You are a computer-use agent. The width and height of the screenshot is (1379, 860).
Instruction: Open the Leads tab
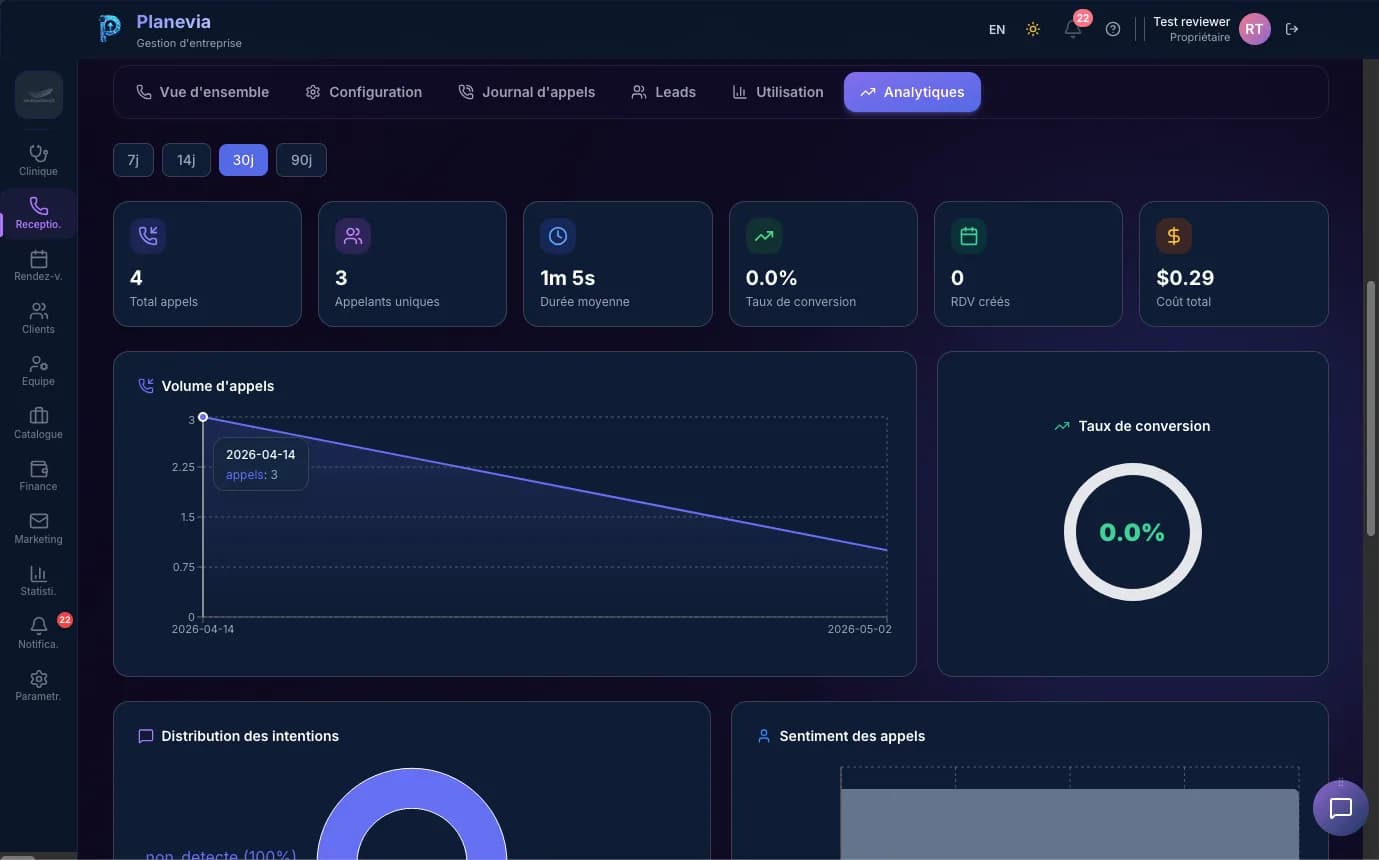pos(663,92)
